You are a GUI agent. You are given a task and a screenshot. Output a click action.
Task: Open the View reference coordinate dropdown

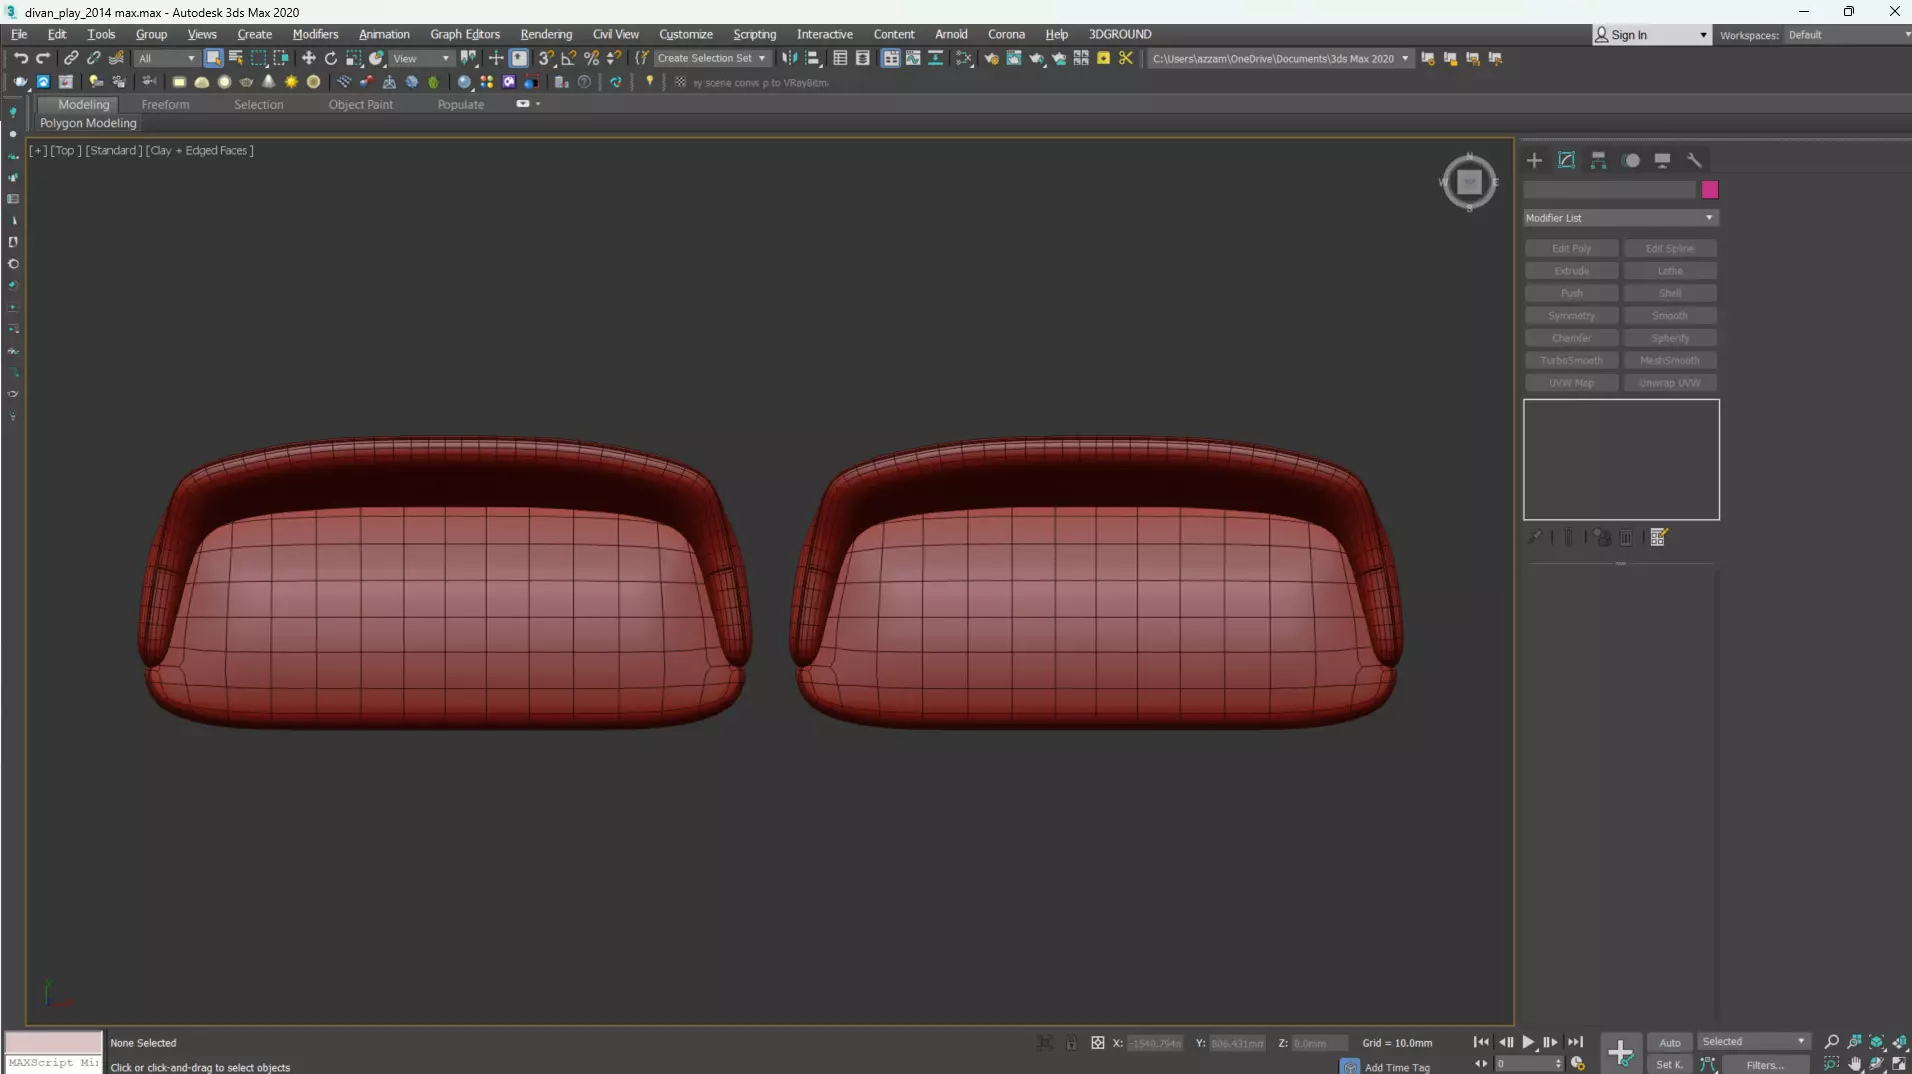pyautogui.click(x=421, y=58)
